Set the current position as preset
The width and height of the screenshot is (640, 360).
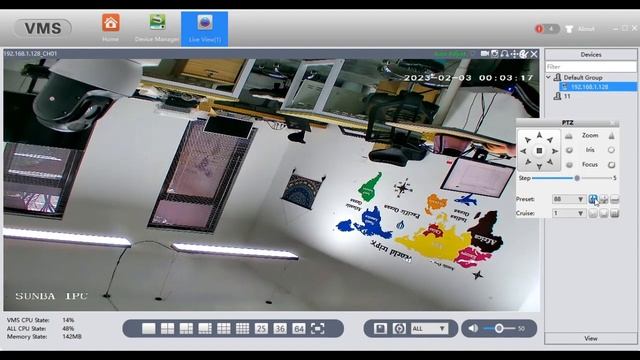[x=604, y=199]
